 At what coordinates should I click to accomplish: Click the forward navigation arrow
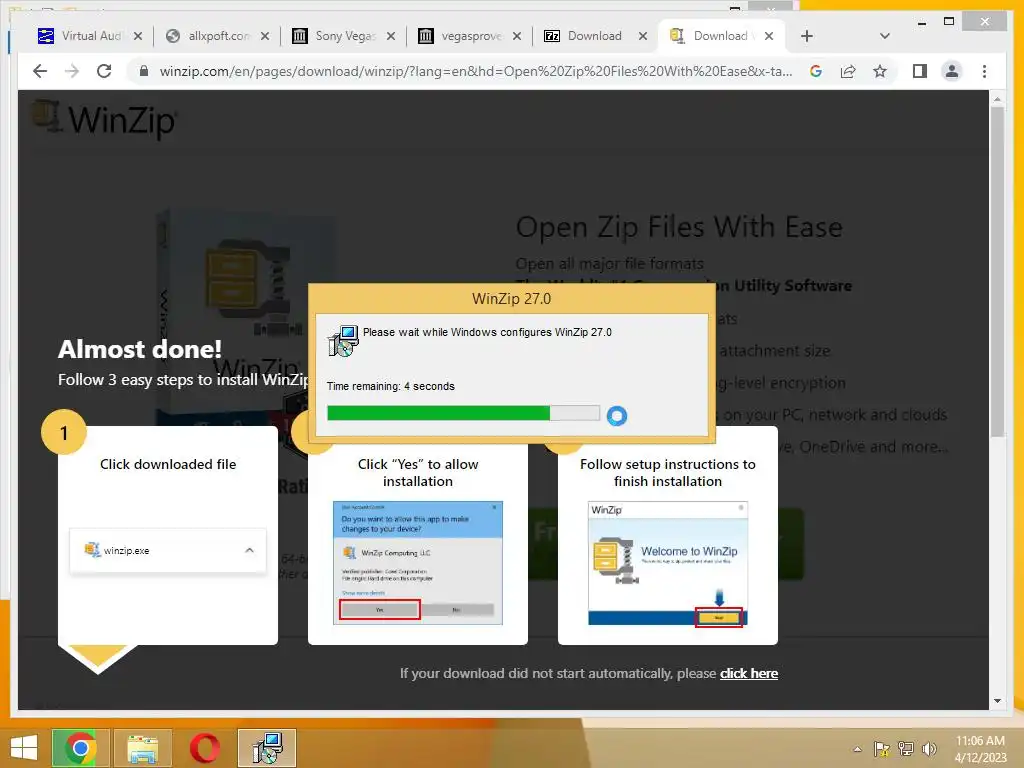[72, 71]
